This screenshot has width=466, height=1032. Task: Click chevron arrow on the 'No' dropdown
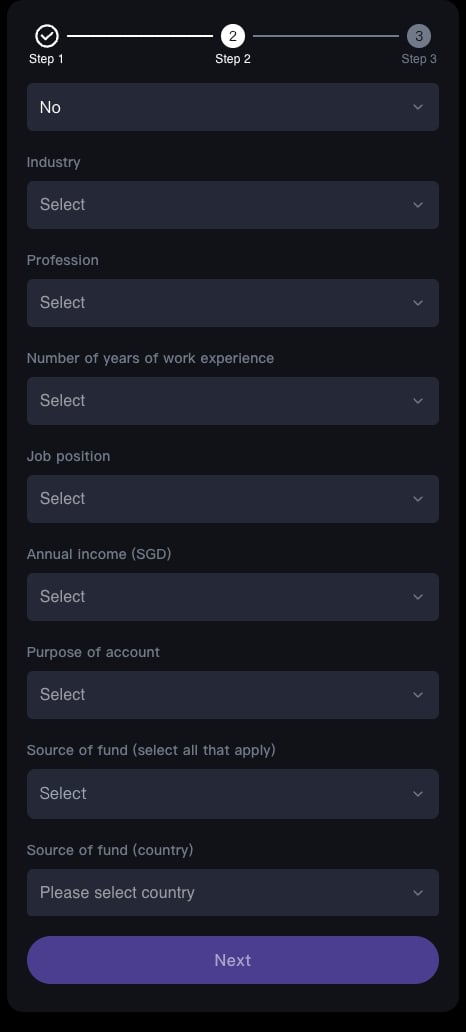tap(418, 107)
